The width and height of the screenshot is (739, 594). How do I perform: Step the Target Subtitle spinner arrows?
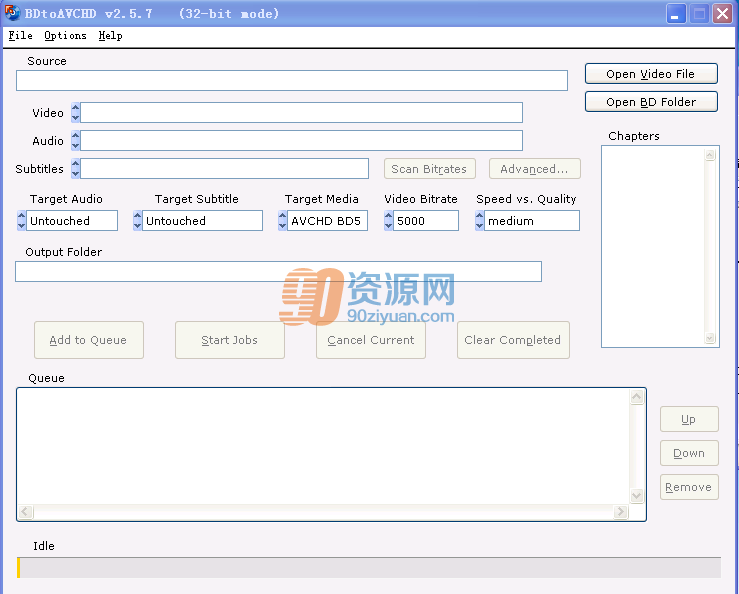point(137,221)
